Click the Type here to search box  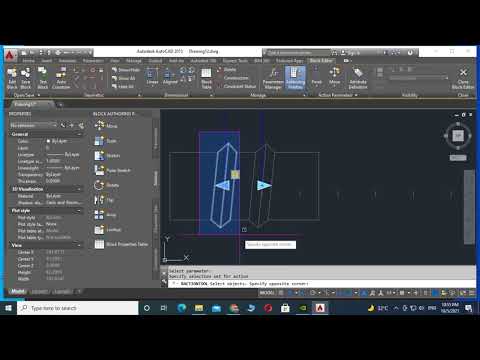tap(78, 308)
